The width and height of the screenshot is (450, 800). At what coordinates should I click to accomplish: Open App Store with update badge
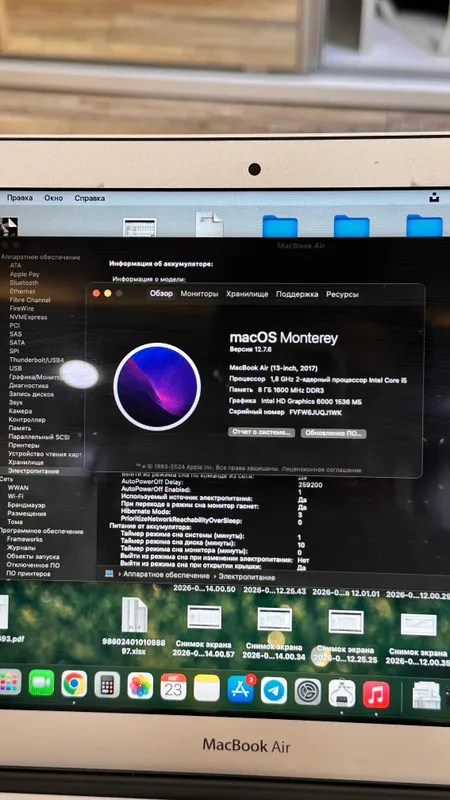click(241, 689)
